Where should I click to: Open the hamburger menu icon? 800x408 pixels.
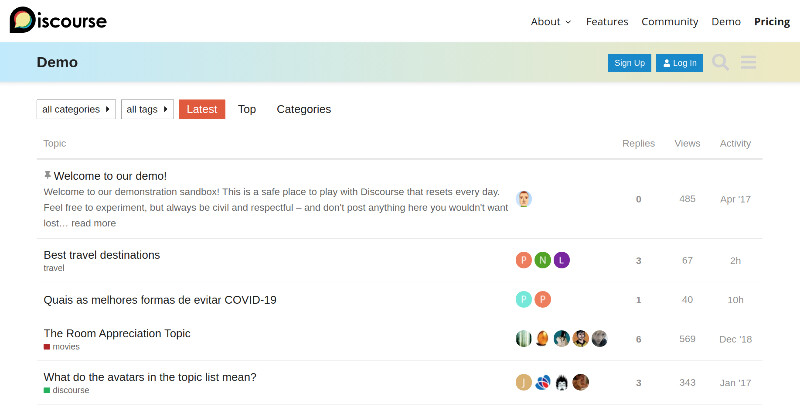pyautogui.click(x=749, y=63)
